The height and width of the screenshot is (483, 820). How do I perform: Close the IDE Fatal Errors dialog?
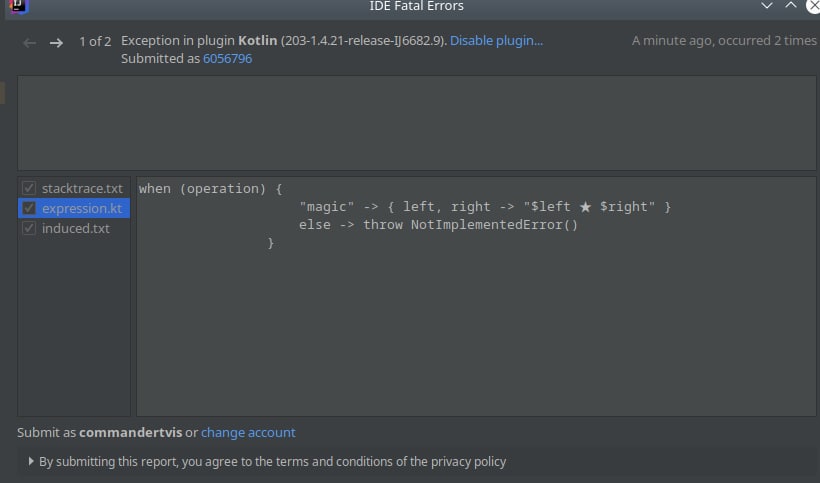coord(812,6)
